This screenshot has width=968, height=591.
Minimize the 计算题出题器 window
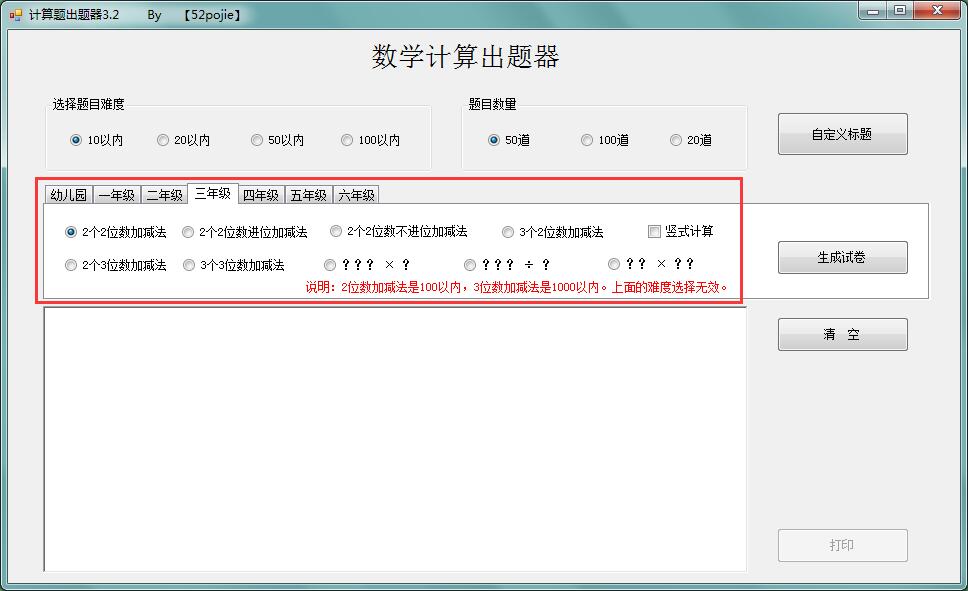(x=873, y=10)
